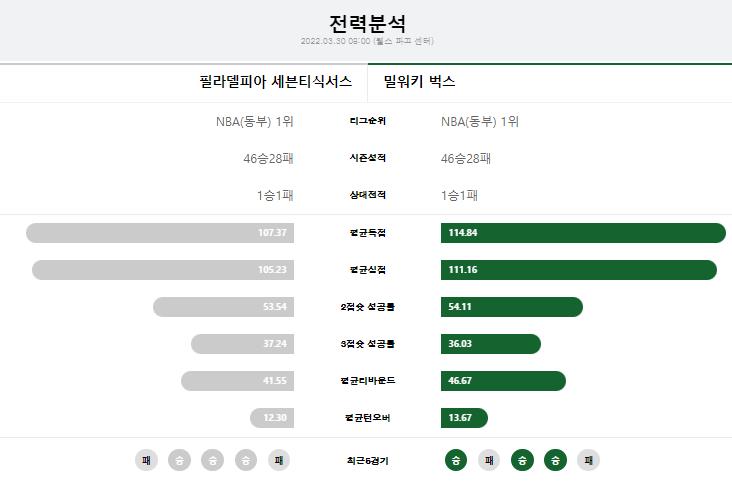Click Milwaukee's last recent-game 패 circle
This screenshot has width=732, height=484.
589,460
